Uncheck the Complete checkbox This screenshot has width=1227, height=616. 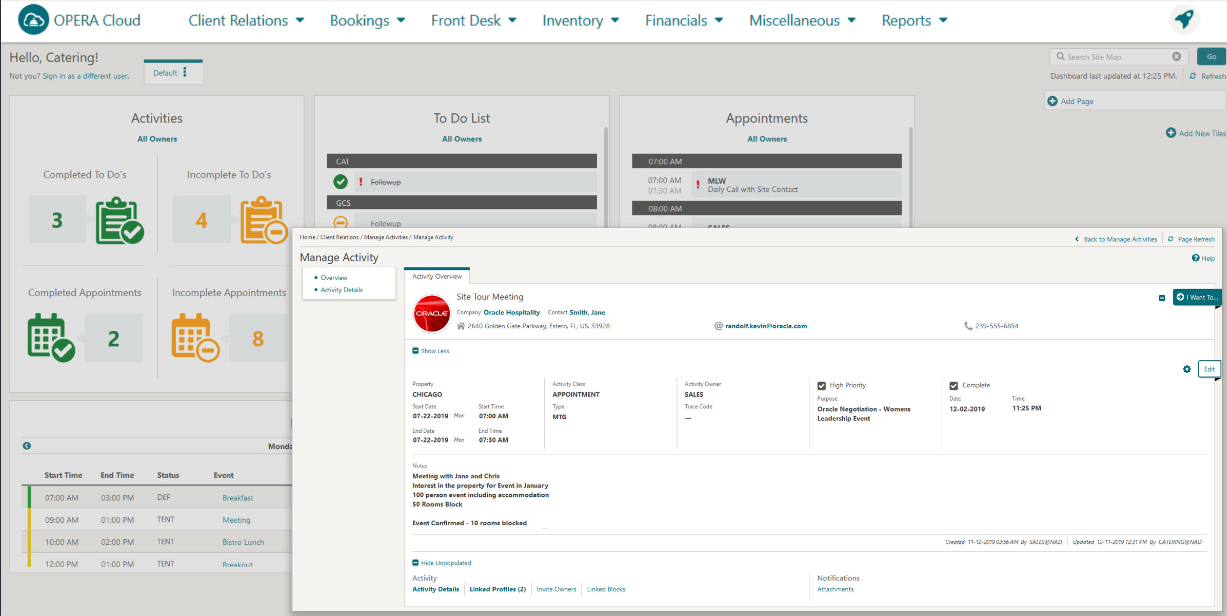953,384
